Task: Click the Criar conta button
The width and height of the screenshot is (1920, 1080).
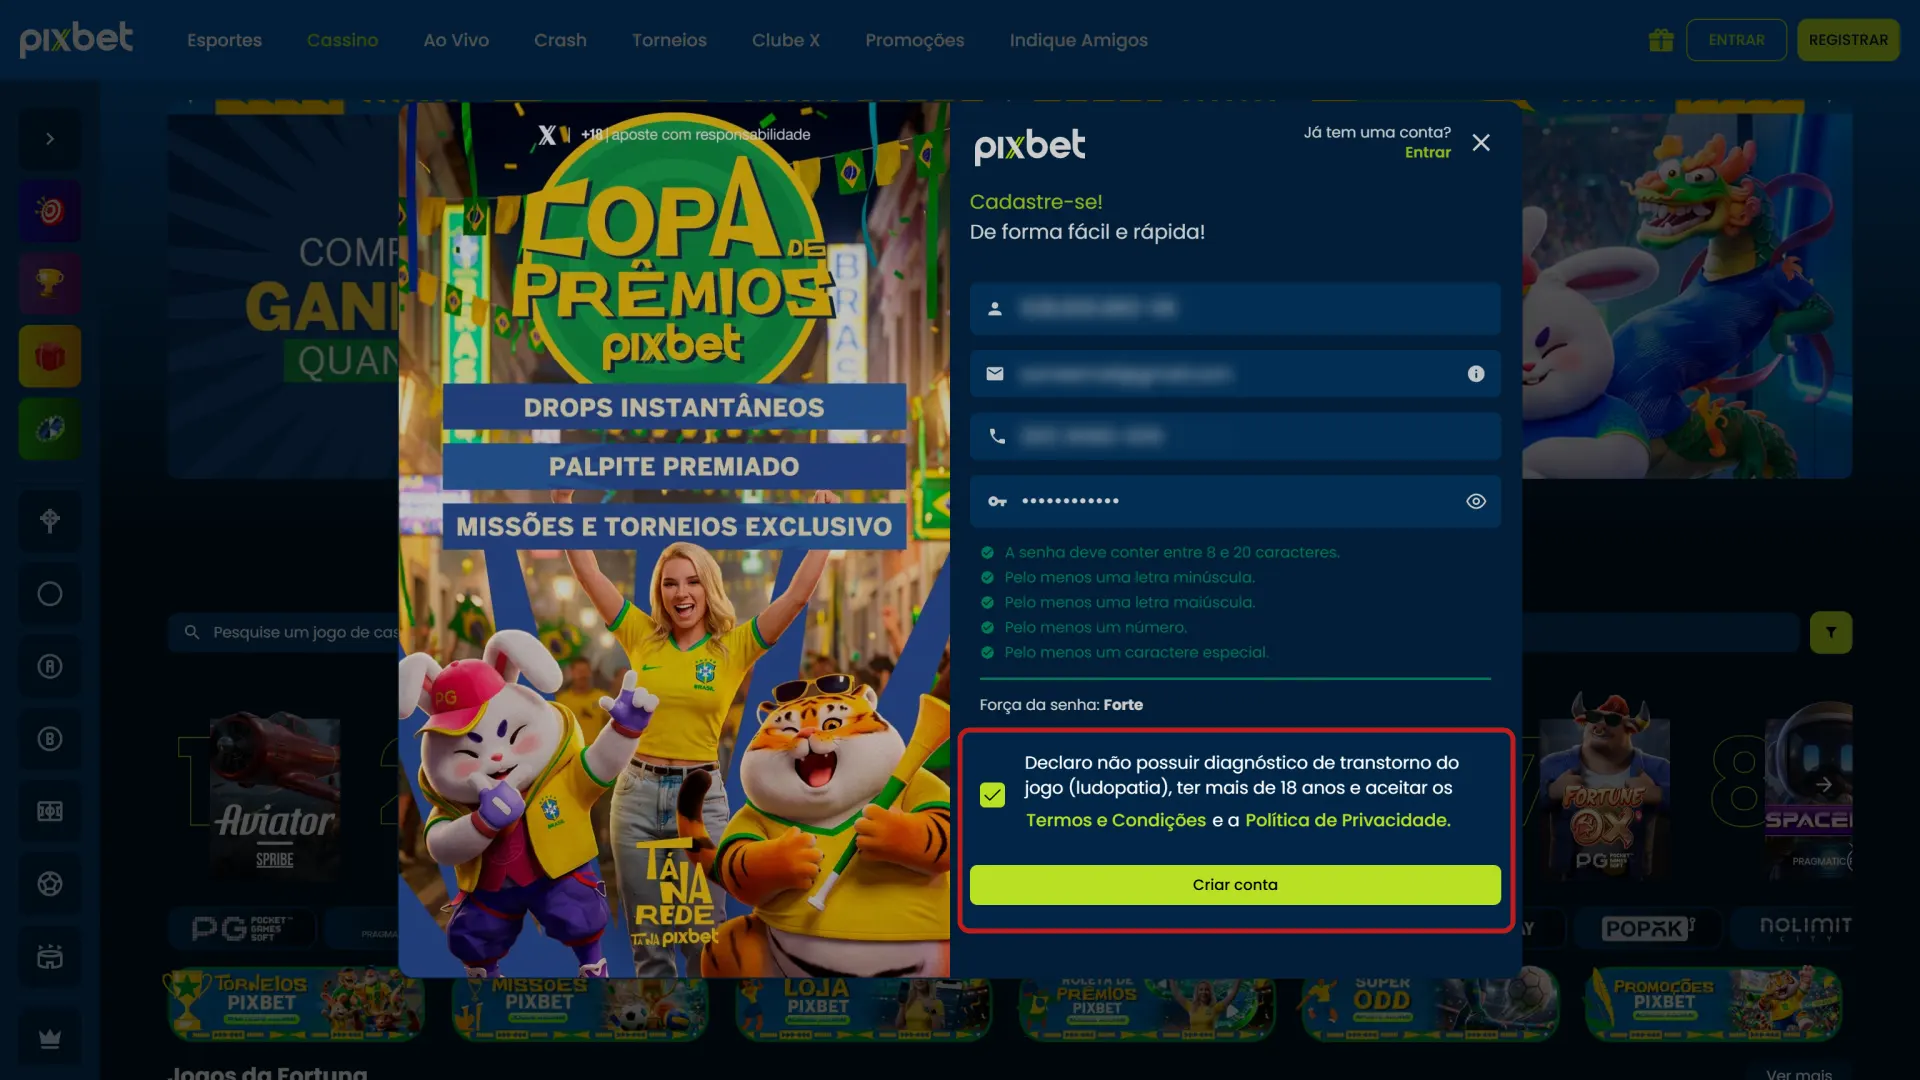Action: point(1235,885)
